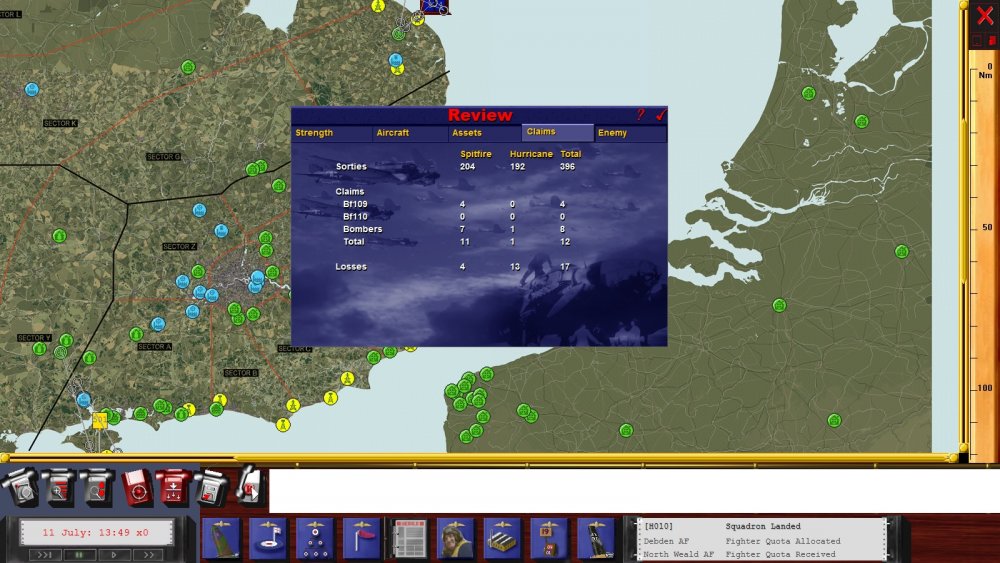Open the newspaper report icon

(x=409, y=539)
